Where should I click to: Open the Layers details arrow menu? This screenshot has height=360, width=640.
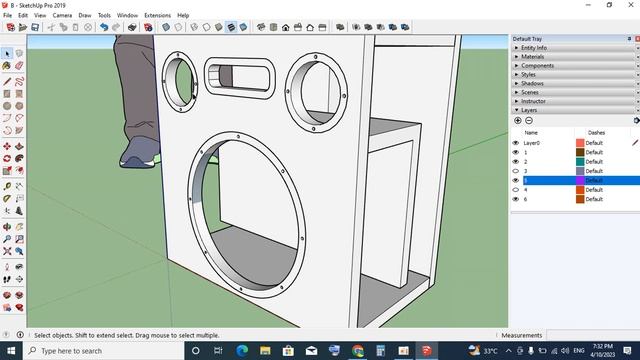(636, 120)
